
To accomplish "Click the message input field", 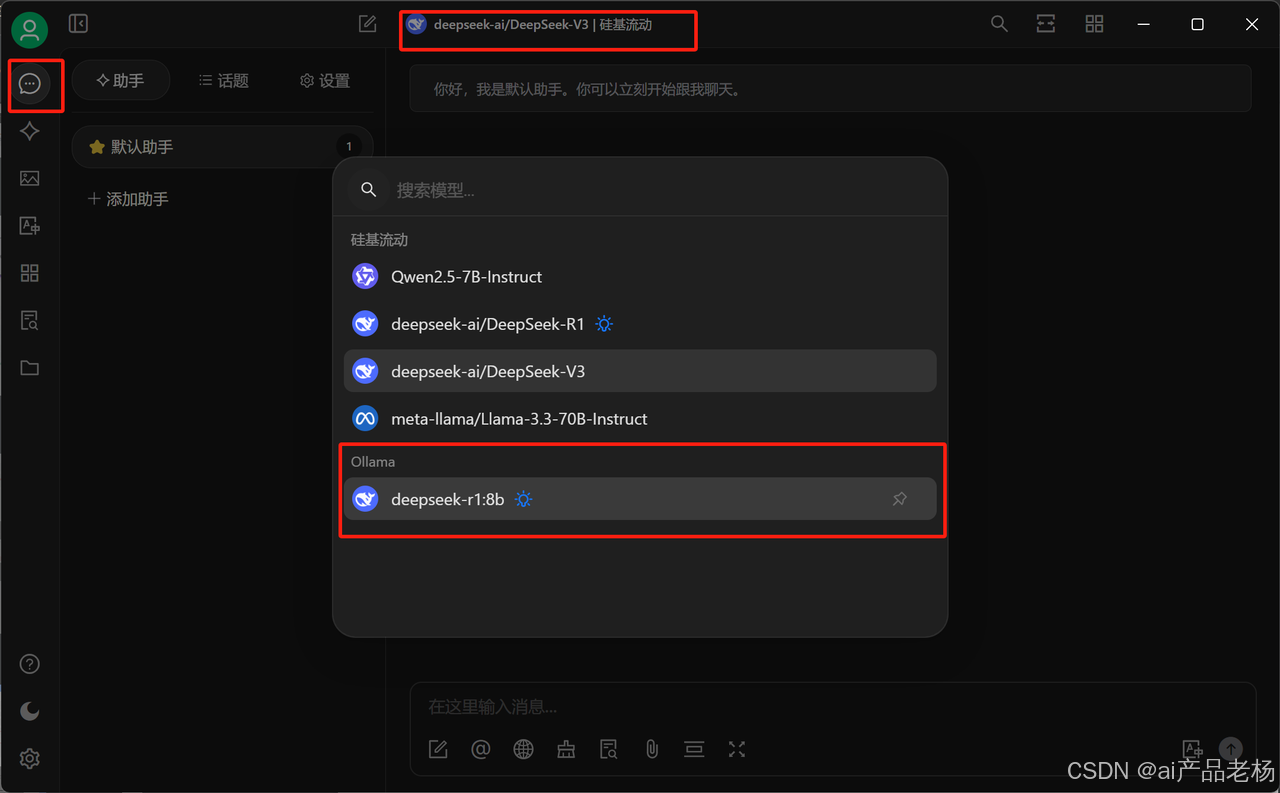I will pyautogui.click(x=832, y=707).
